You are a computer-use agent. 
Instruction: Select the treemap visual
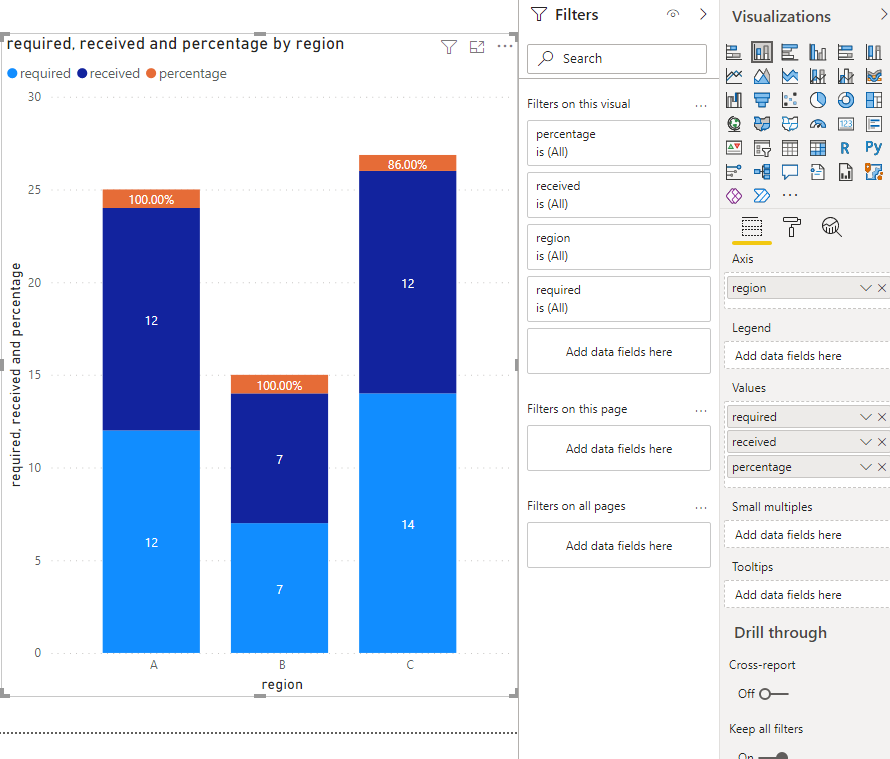click(x=874, y=100)
